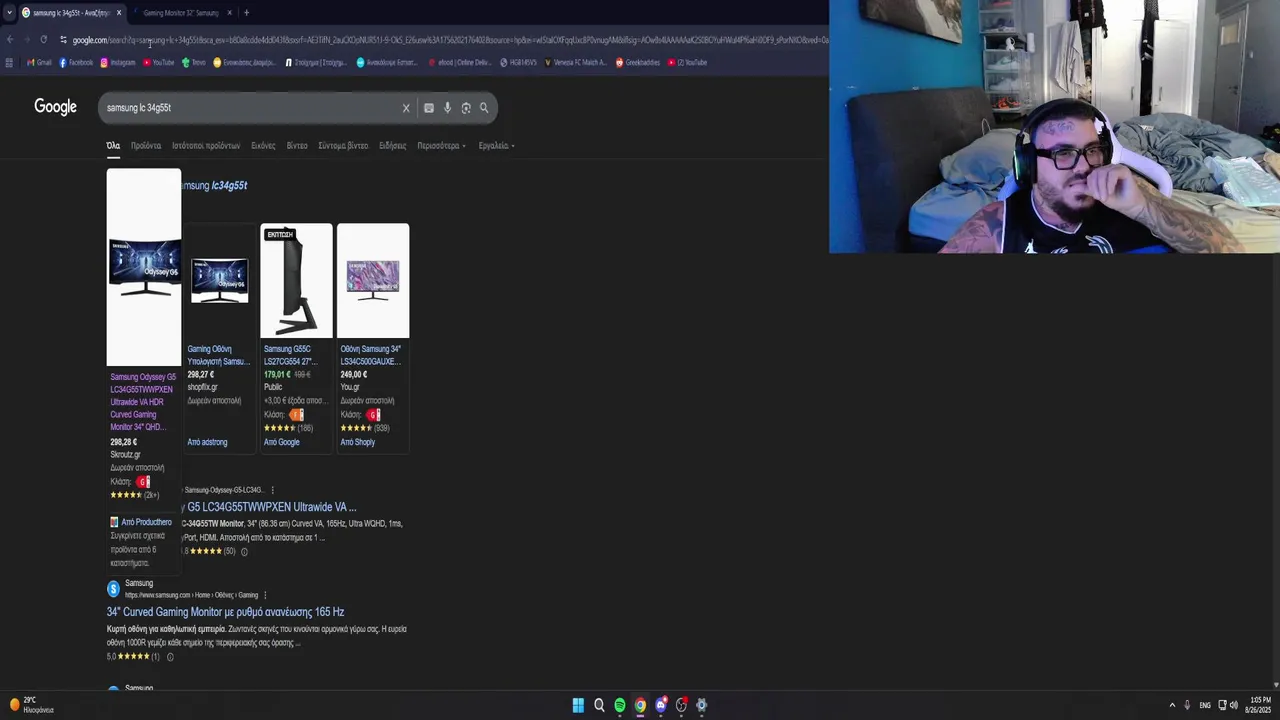Open the Facebook bookmark
Image resolution: width=1280 pixels, height=720 pixels.
pos(76,62)
